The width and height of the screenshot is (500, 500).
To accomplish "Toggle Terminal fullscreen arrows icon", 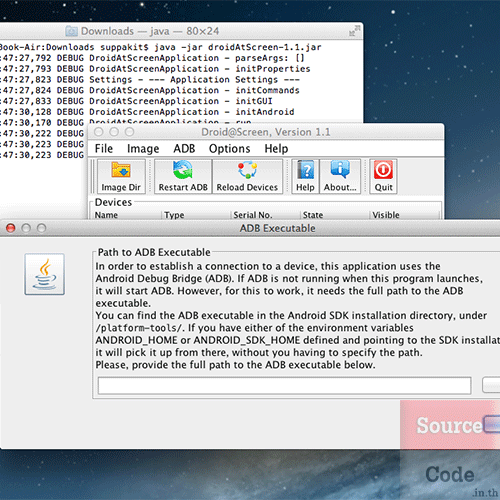I will point(354,31).
